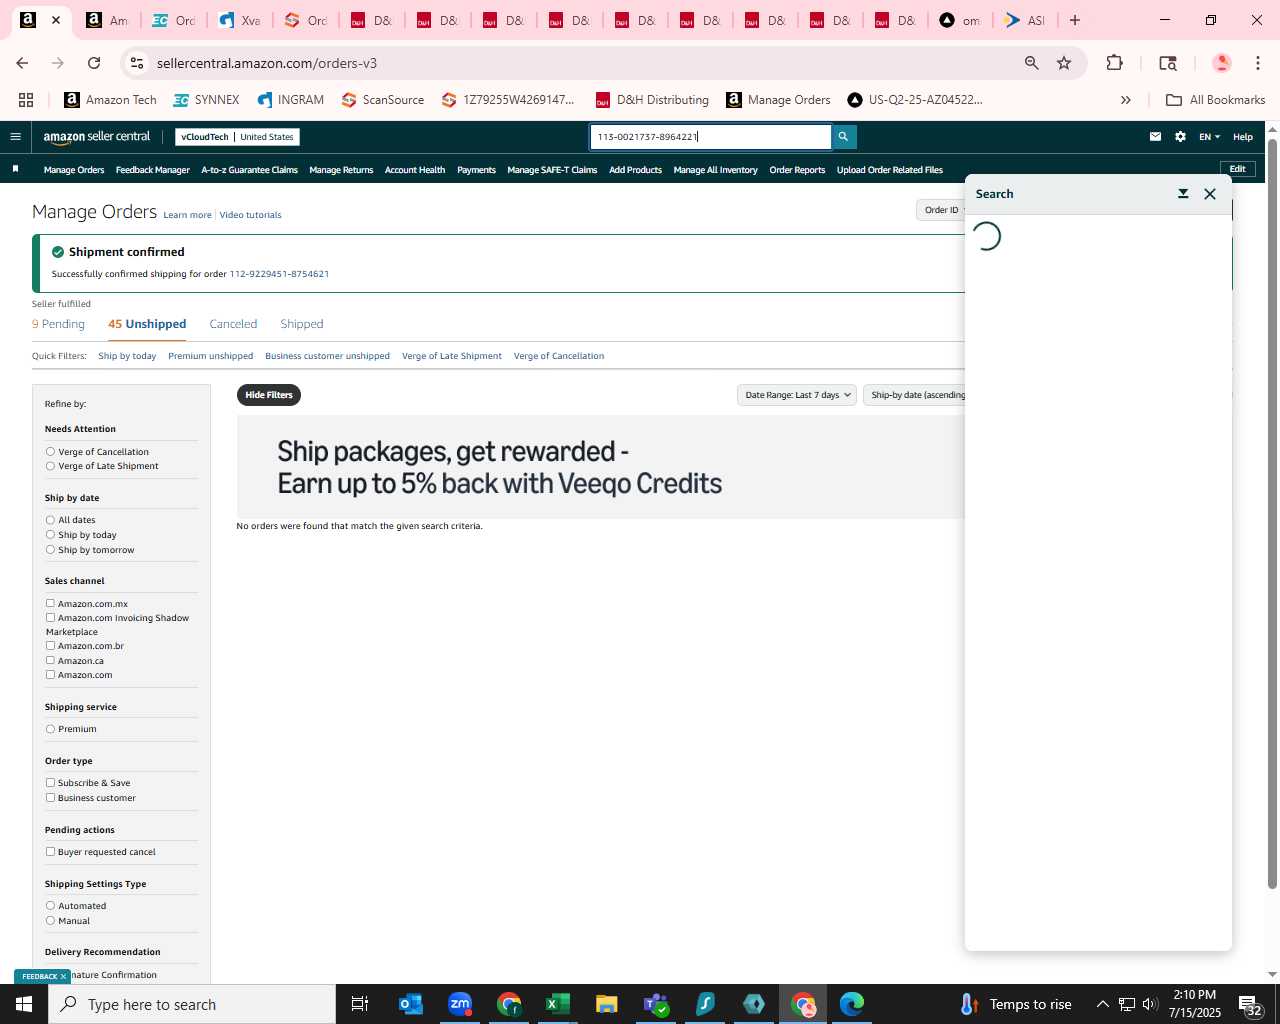Check the Amazon.com.mx sales channel box
The width and height of the screenshot is (1280, 1024).
click(x=50, y=604)
